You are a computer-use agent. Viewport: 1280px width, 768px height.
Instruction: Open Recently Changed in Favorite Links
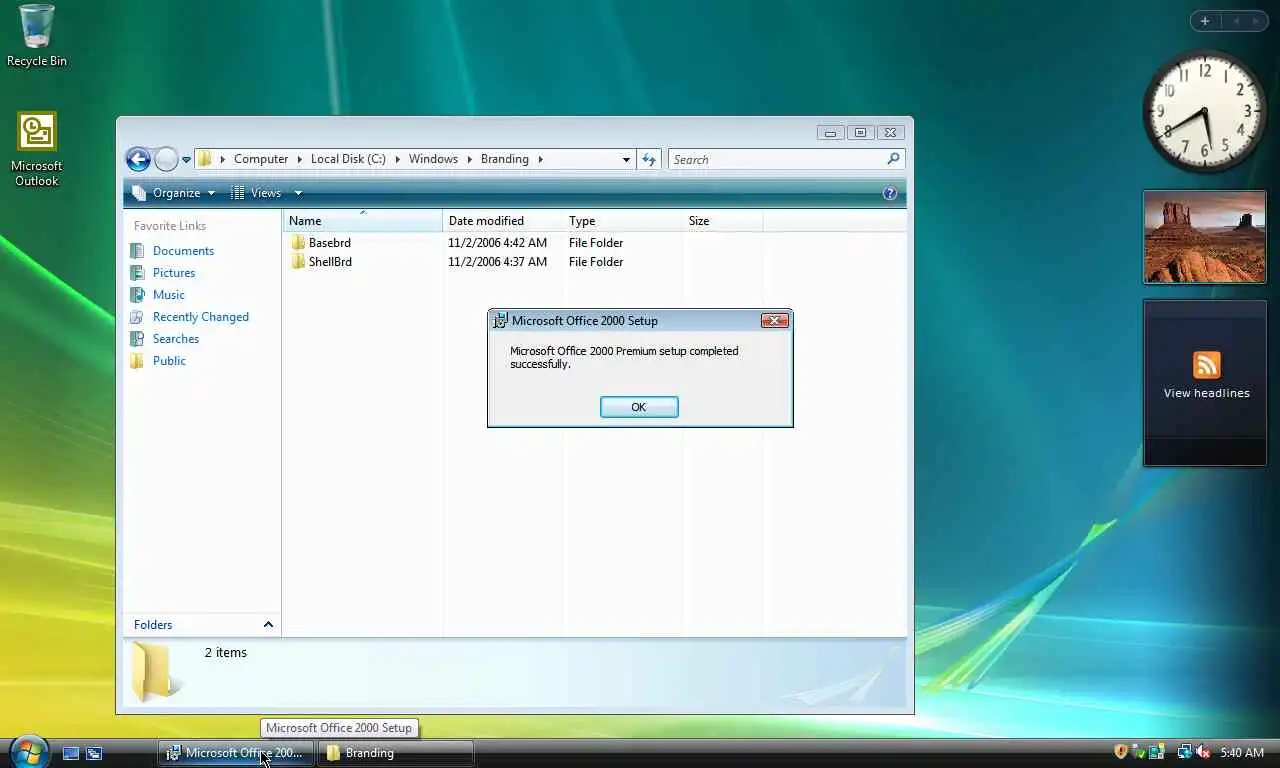(201, 317)
